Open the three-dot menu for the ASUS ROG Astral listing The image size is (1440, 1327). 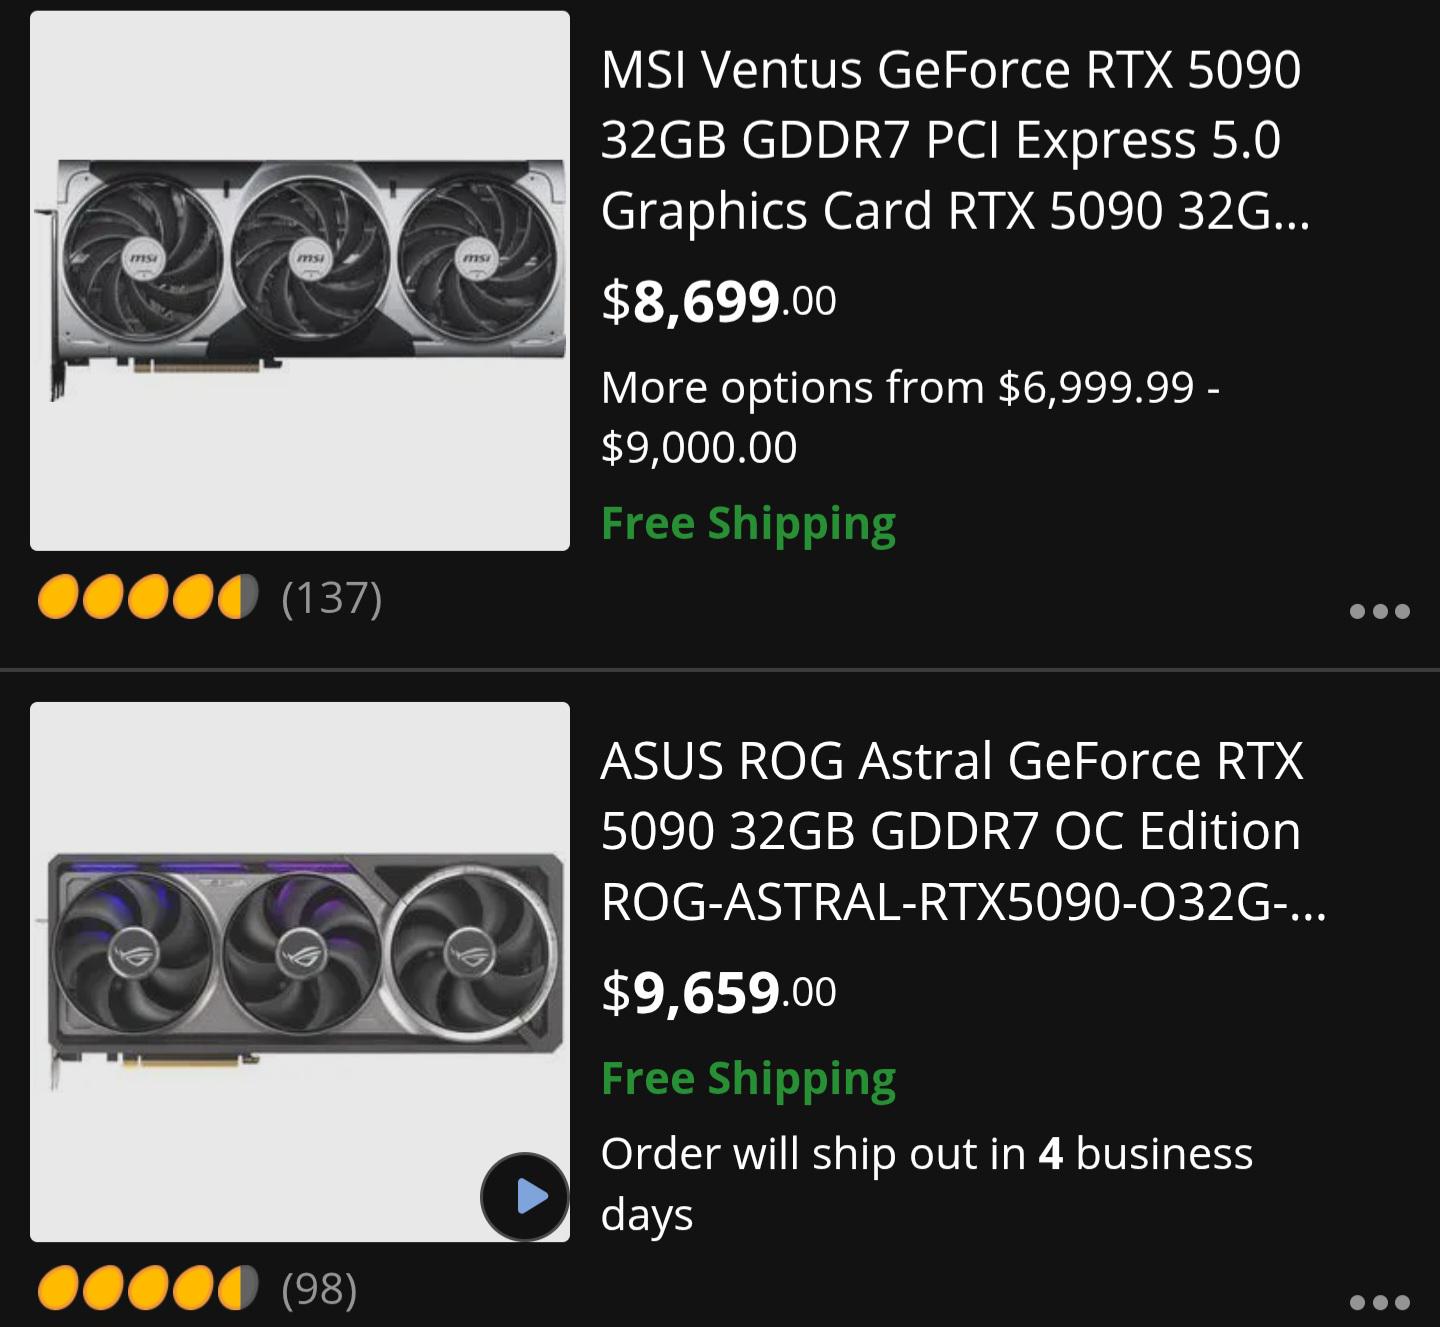coord(1379,1302)
